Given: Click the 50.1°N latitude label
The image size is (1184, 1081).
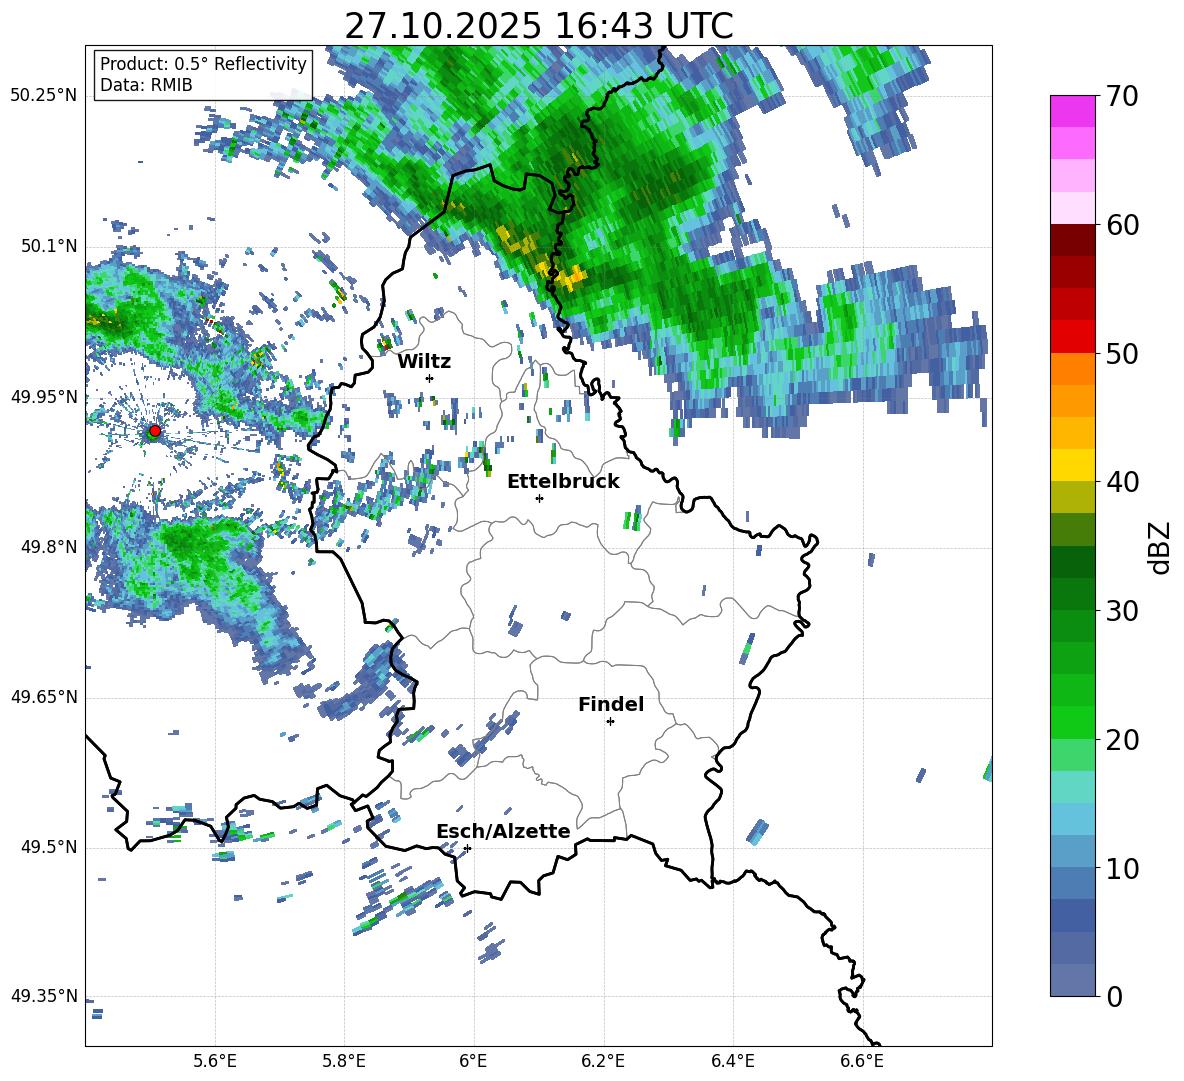Looking at the screenshot, I should coord(49,246).
